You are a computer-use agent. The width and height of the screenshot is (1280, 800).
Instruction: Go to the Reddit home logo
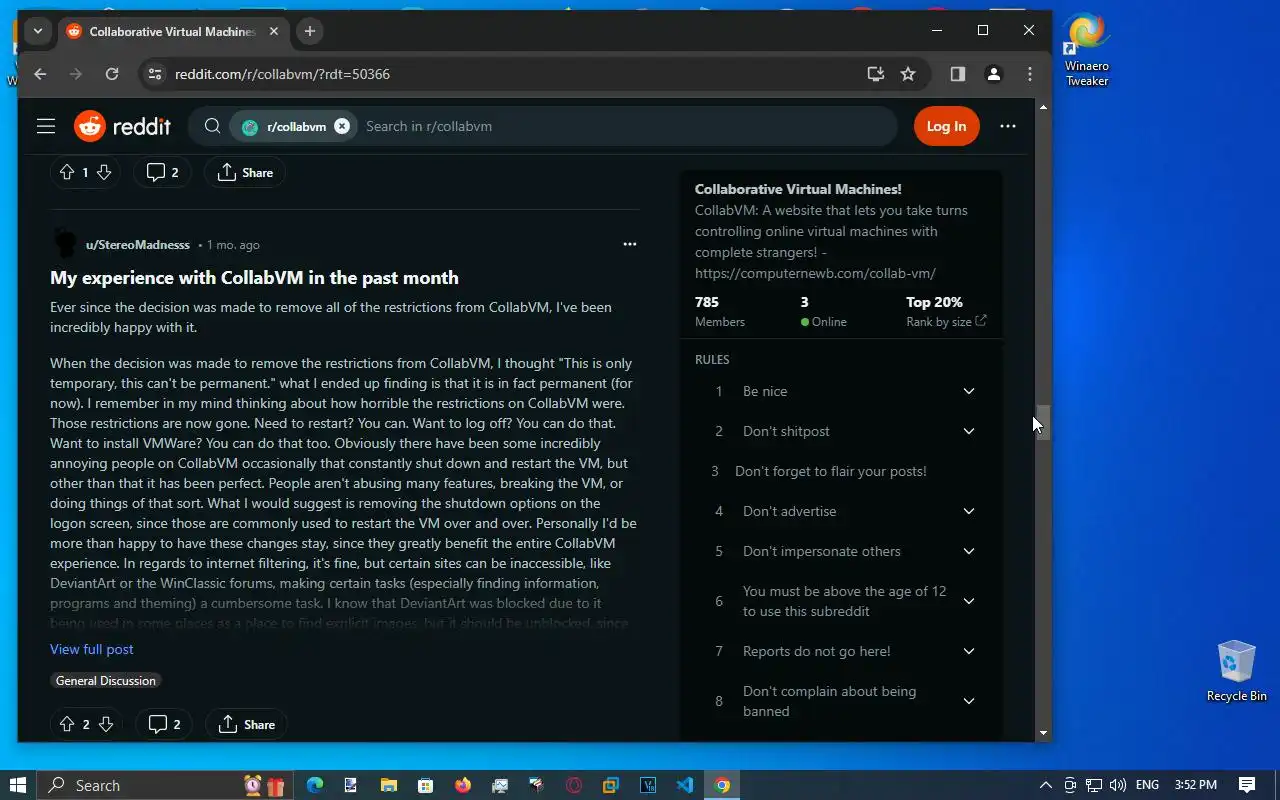(x=122, y=126)
